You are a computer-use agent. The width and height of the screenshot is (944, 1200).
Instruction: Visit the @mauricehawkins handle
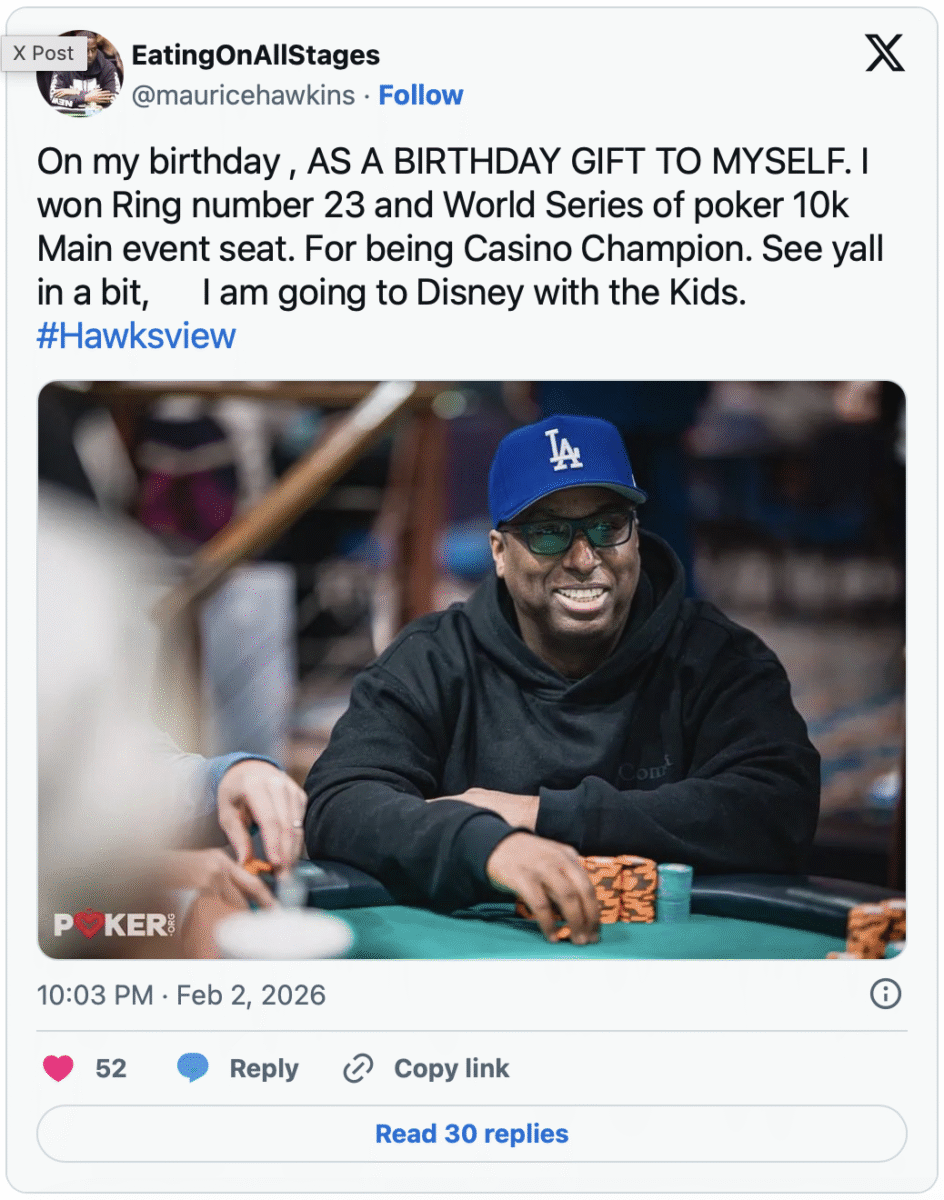coord(243,96)
